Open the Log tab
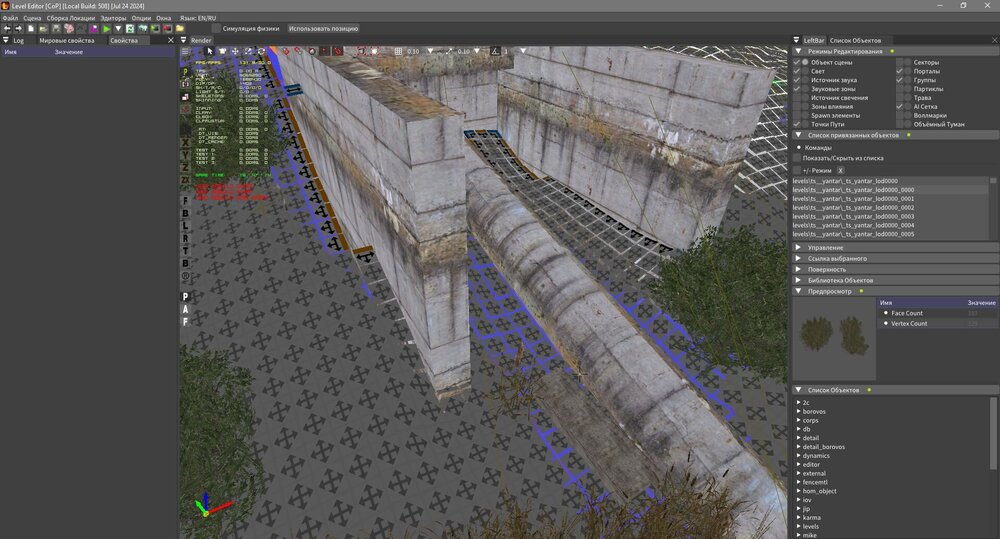The image size is (1000, 539). pos(18,40)
